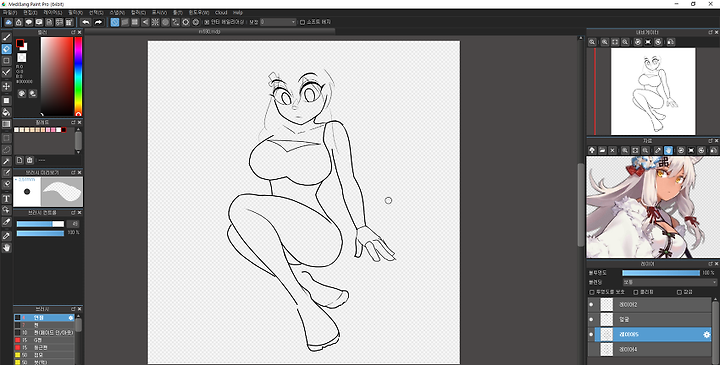Choose the Bucket fill tool
Screen dimensions: 720x365
coord(6,112)
